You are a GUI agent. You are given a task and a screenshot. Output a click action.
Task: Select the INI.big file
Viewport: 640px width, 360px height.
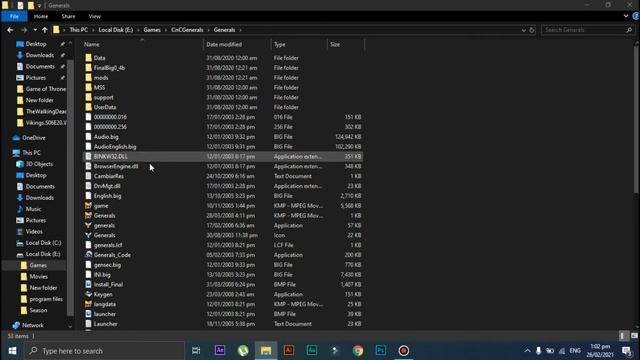click(102, 275)
